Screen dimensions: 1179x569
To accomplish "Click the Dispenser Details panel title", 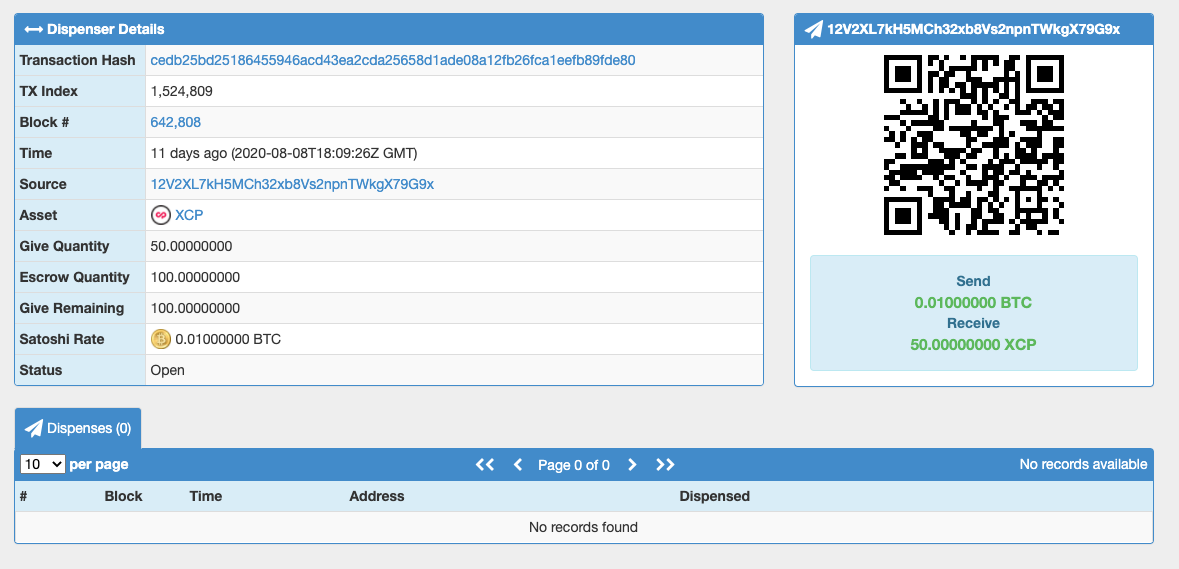I will click(105, 29).
